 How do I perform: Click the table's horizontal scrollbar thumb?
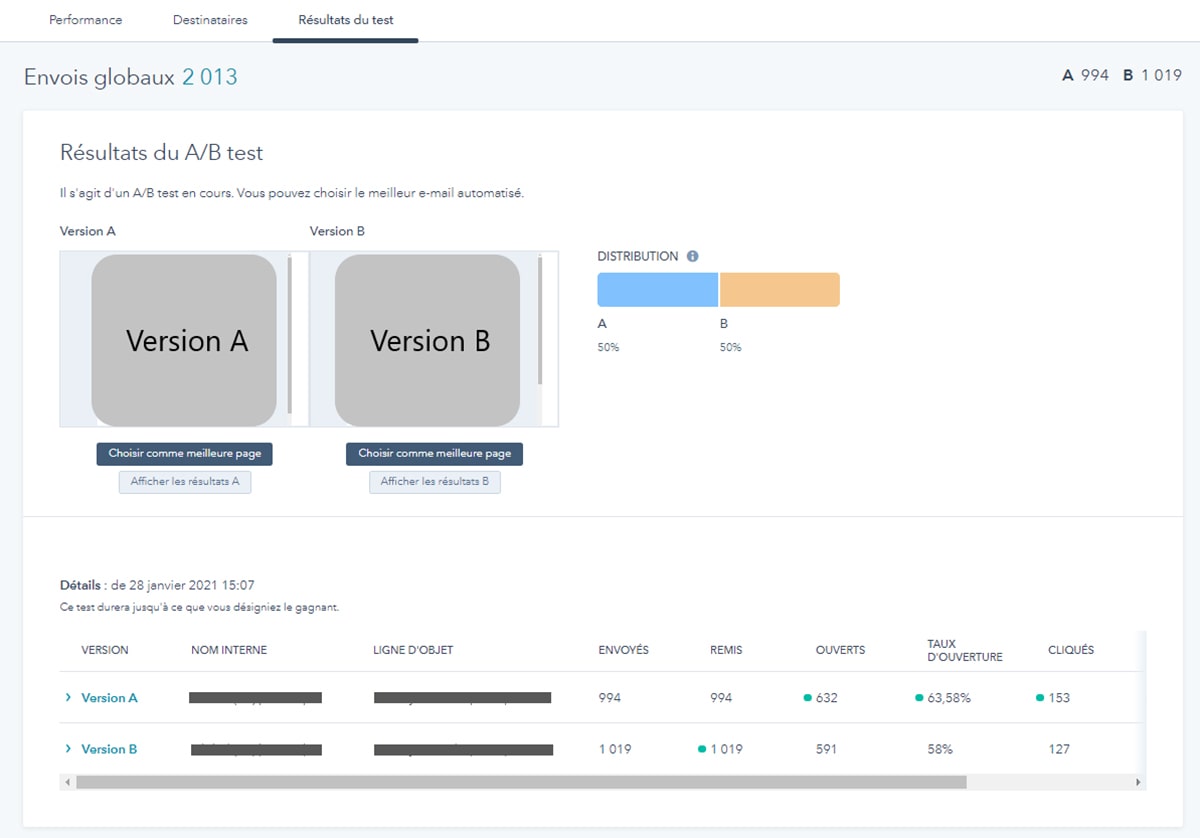pos(521,782)
